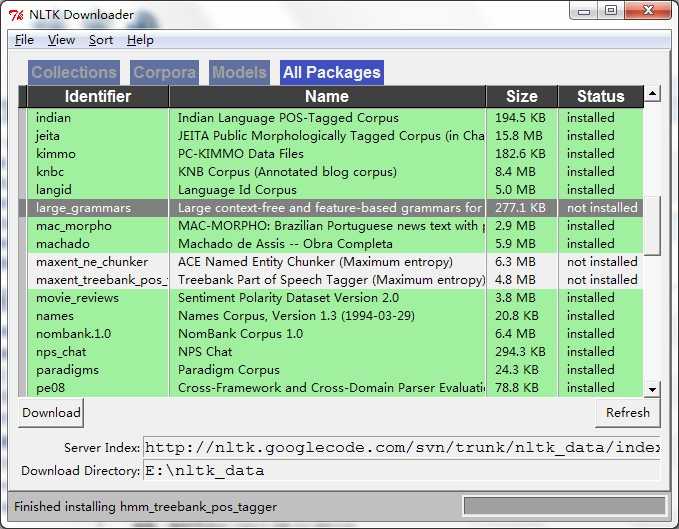Click the '194.5 KB' size cell

coord(520,118)
